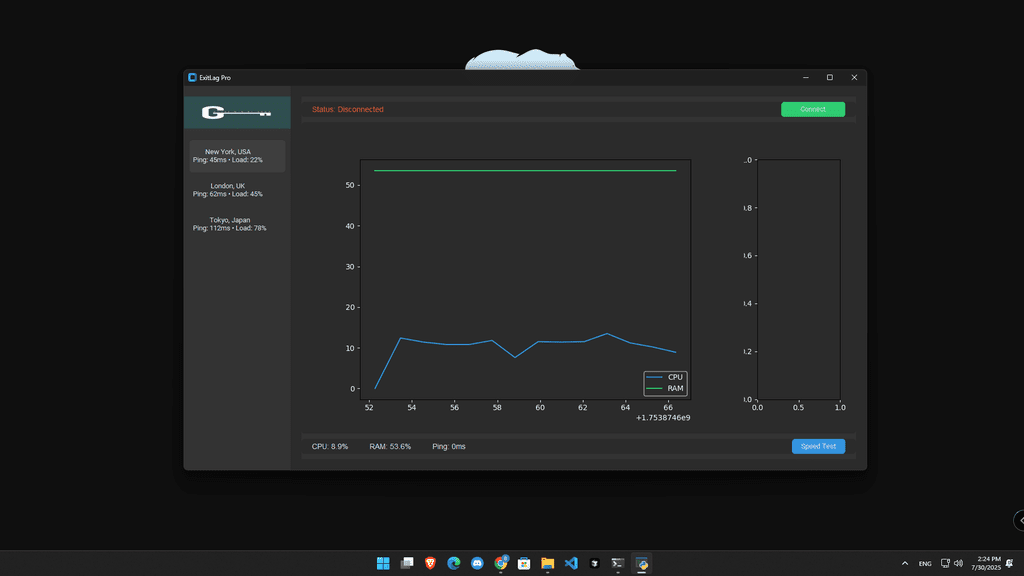
Task: Maximize the ExitLag Pro window
Action: (x=830, y=77)
